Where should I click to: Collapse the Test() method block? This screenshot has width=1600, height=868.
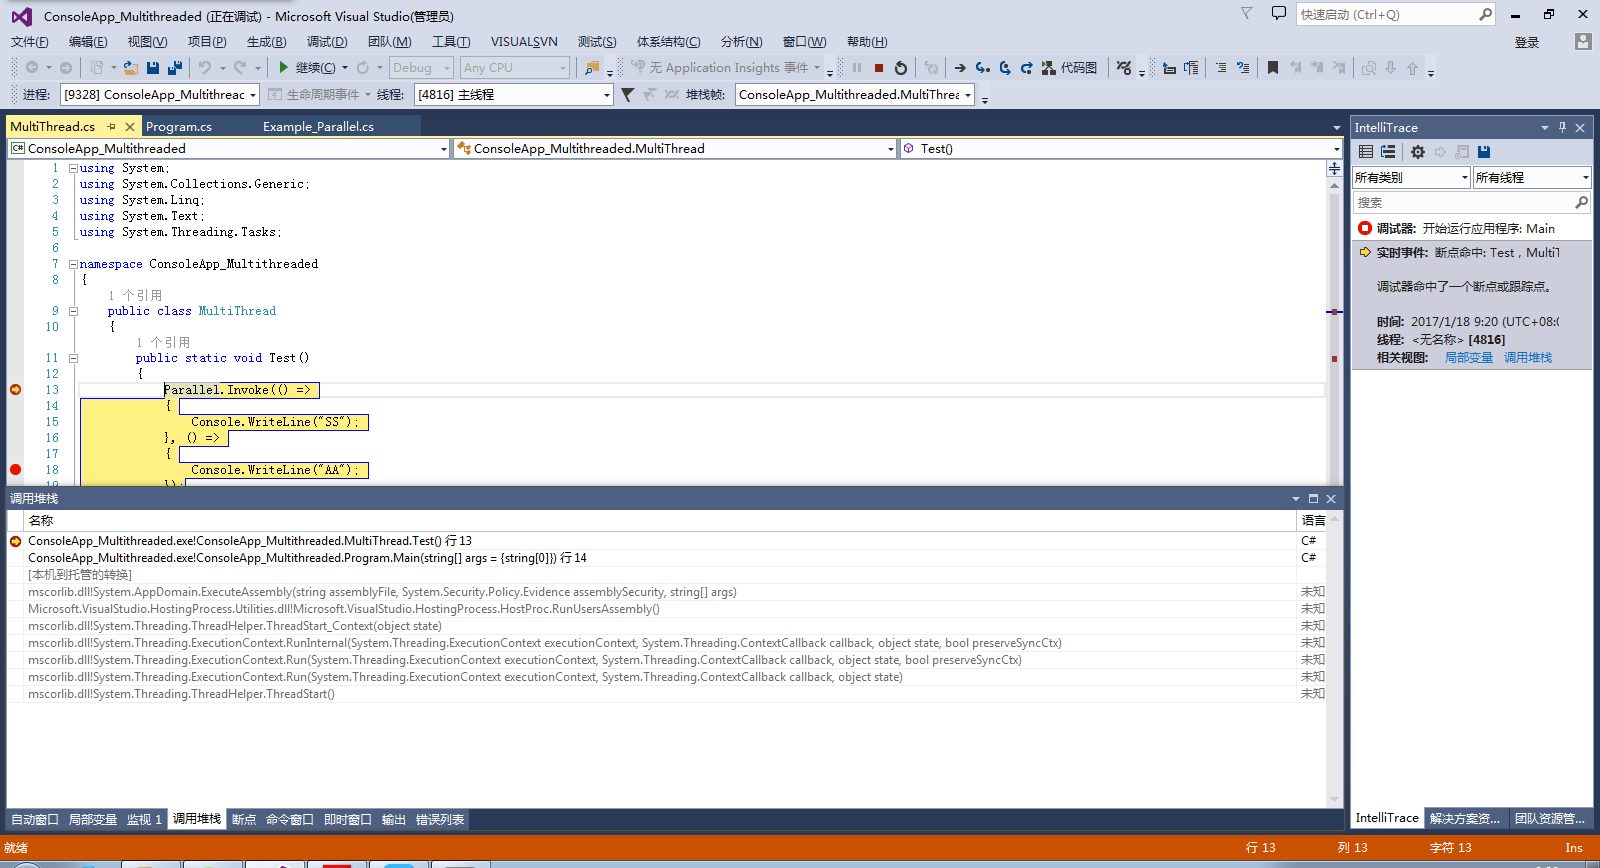[x=73, y=358]
